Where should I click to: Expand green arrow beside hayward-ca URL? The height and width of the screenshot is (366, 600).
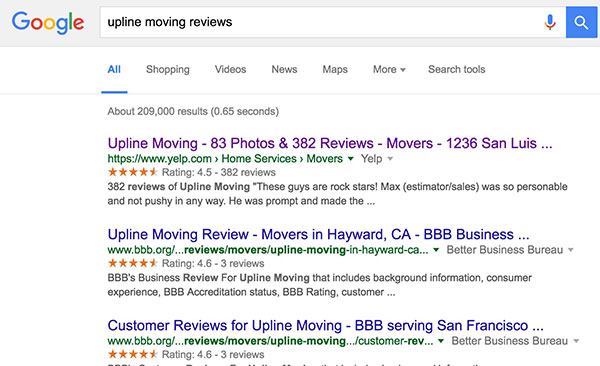pyautogui.click(x=436, y=250)
